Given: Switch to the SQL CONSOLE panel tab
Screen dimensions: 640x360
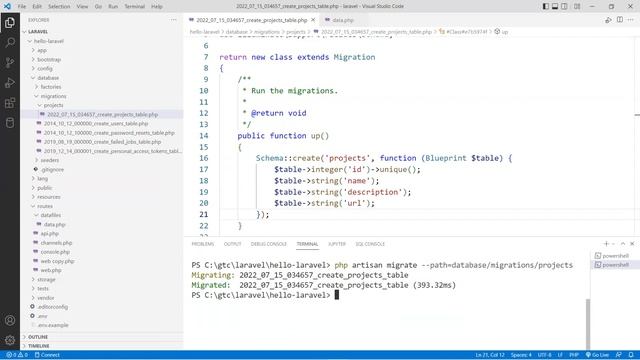Looking at the screenshot, I should point(370,244).
